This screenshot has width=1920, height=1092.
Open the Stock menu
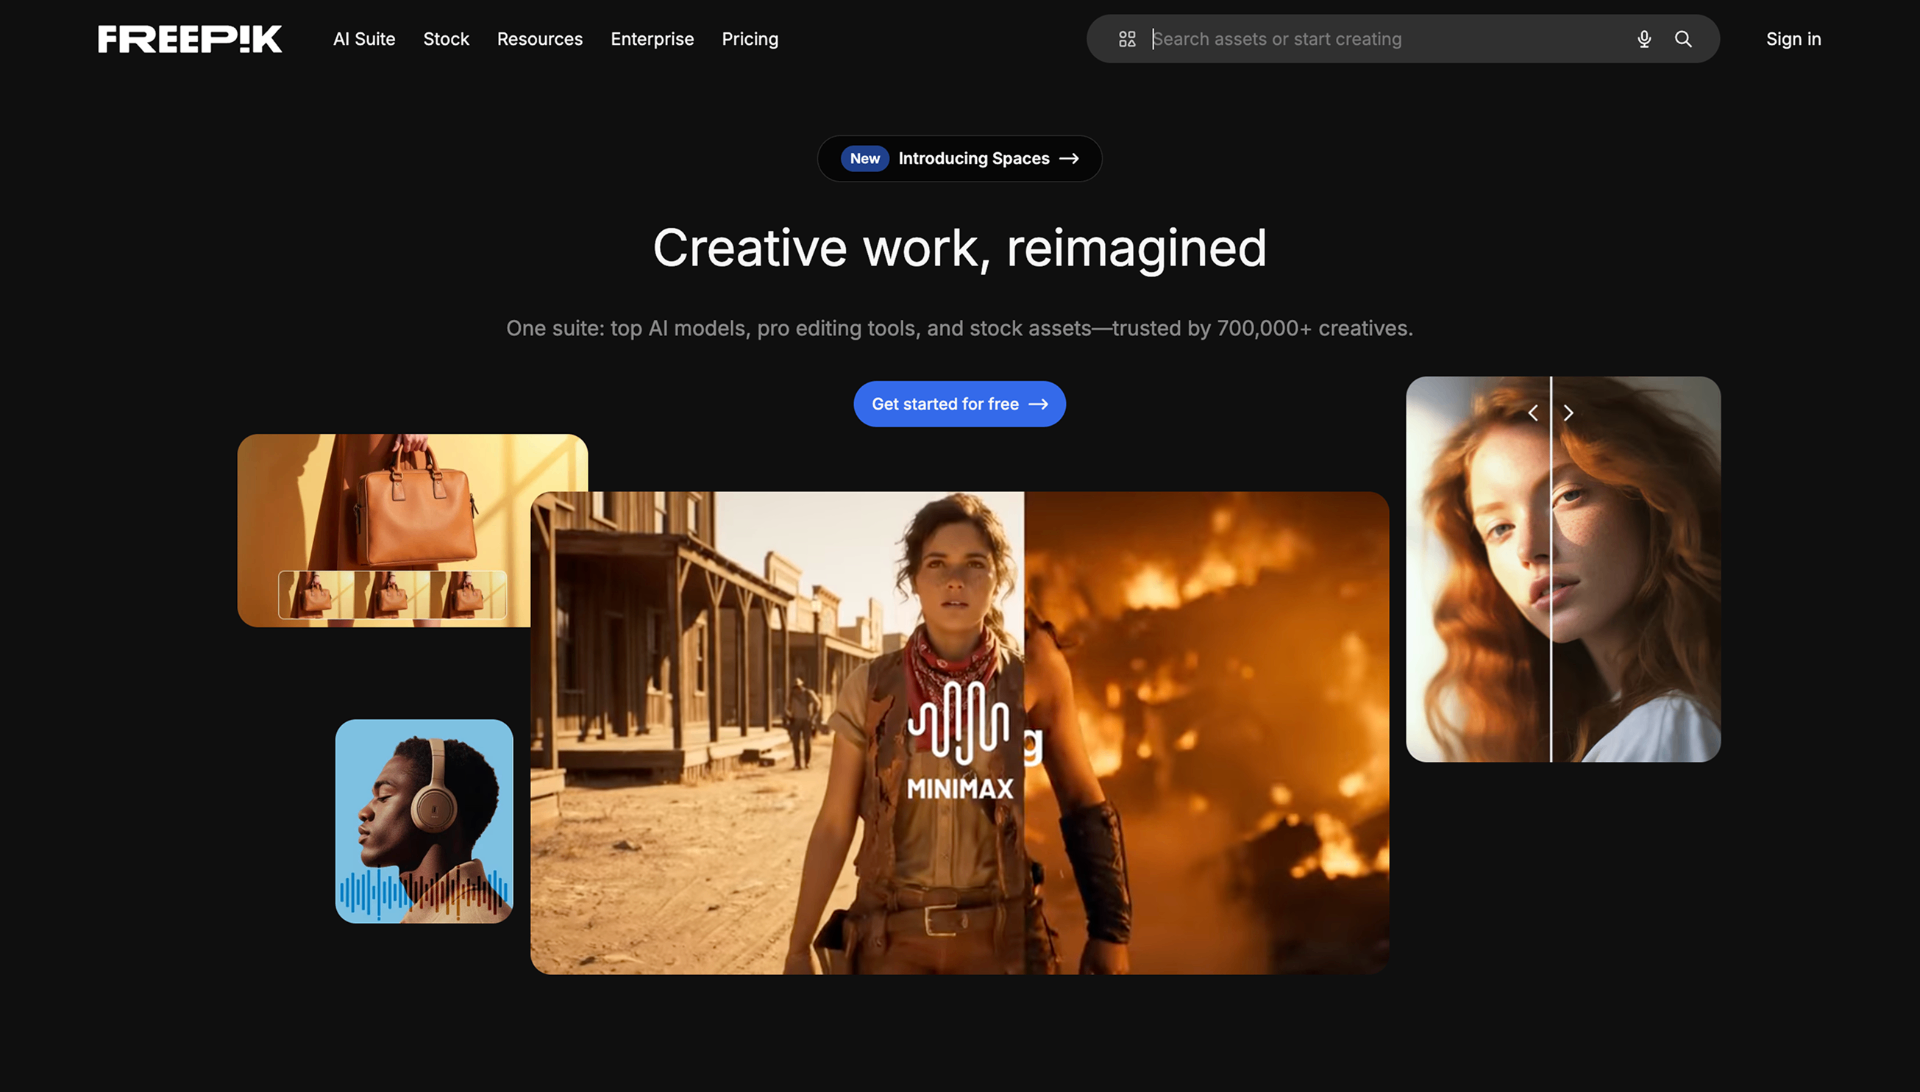pos(446,39)
